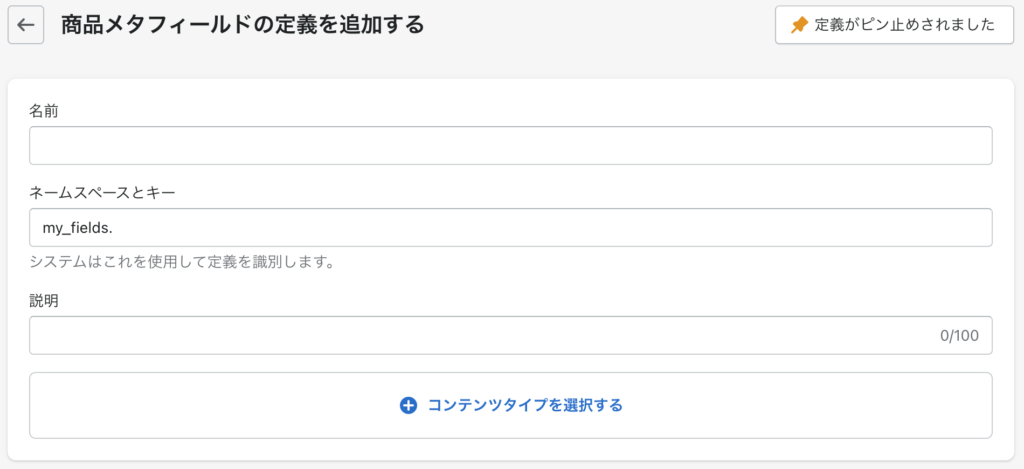Click the ネームスペースとキー label
Screen dimensions: 1024x469
click(103, 193)
